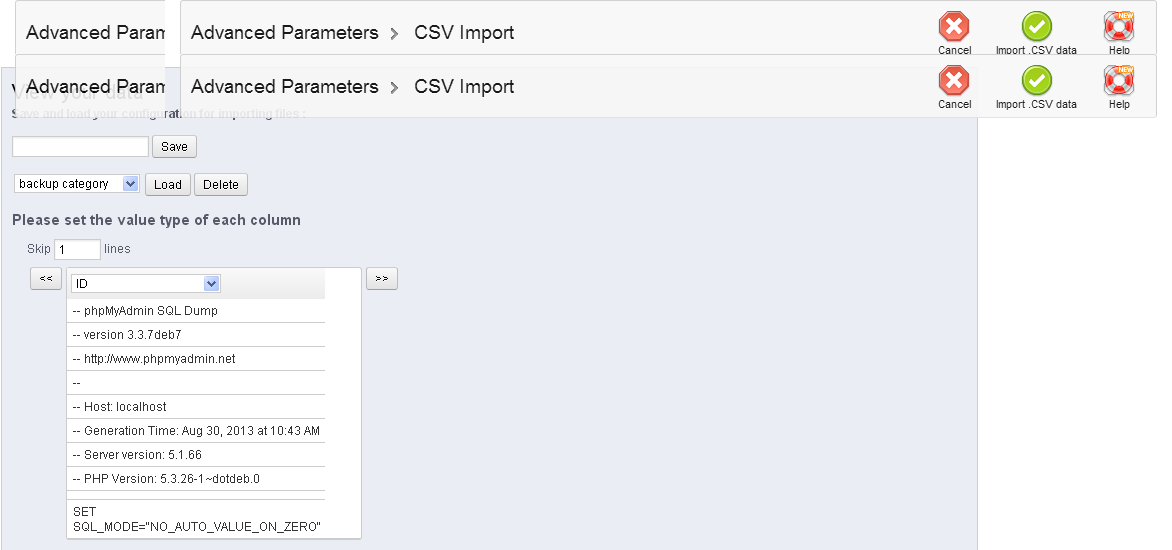Focus the configuration name text field
This screenshot has width=1172, height=550.
(x=80, y=147)
